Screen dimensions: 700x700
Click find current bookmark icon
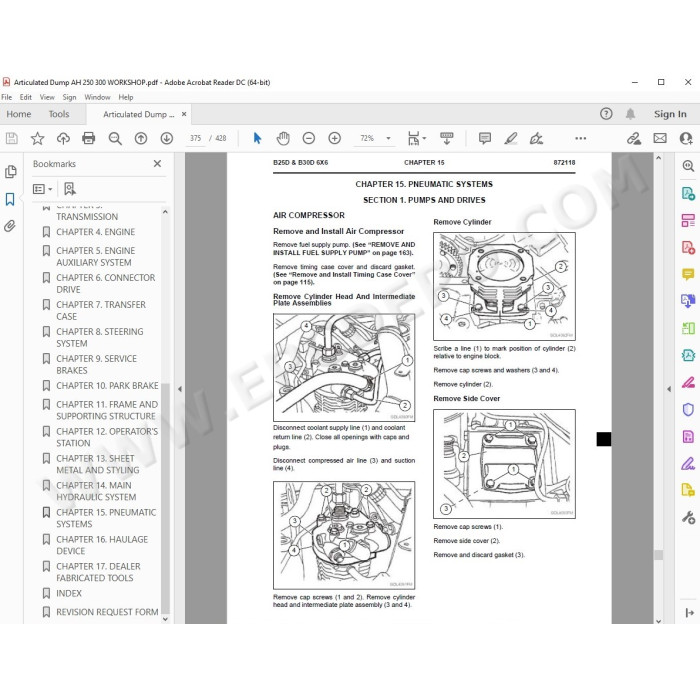[70, 189]
